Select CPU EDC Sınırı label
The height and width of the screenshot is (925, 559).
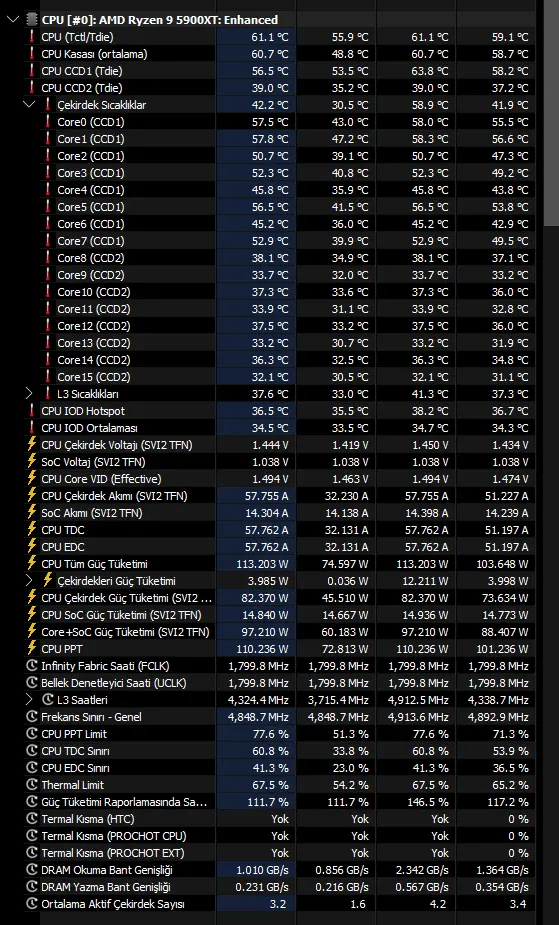pos(75,767)
